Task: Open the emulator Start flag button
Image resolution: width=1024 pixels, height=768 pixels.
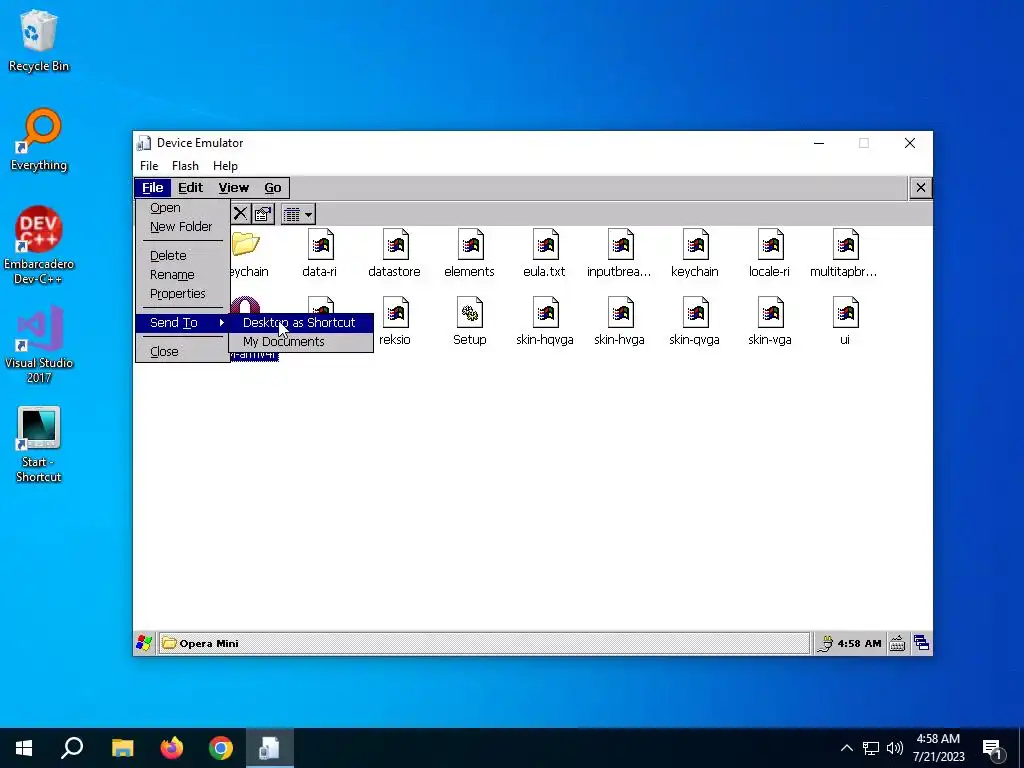Action: [144, 643]
